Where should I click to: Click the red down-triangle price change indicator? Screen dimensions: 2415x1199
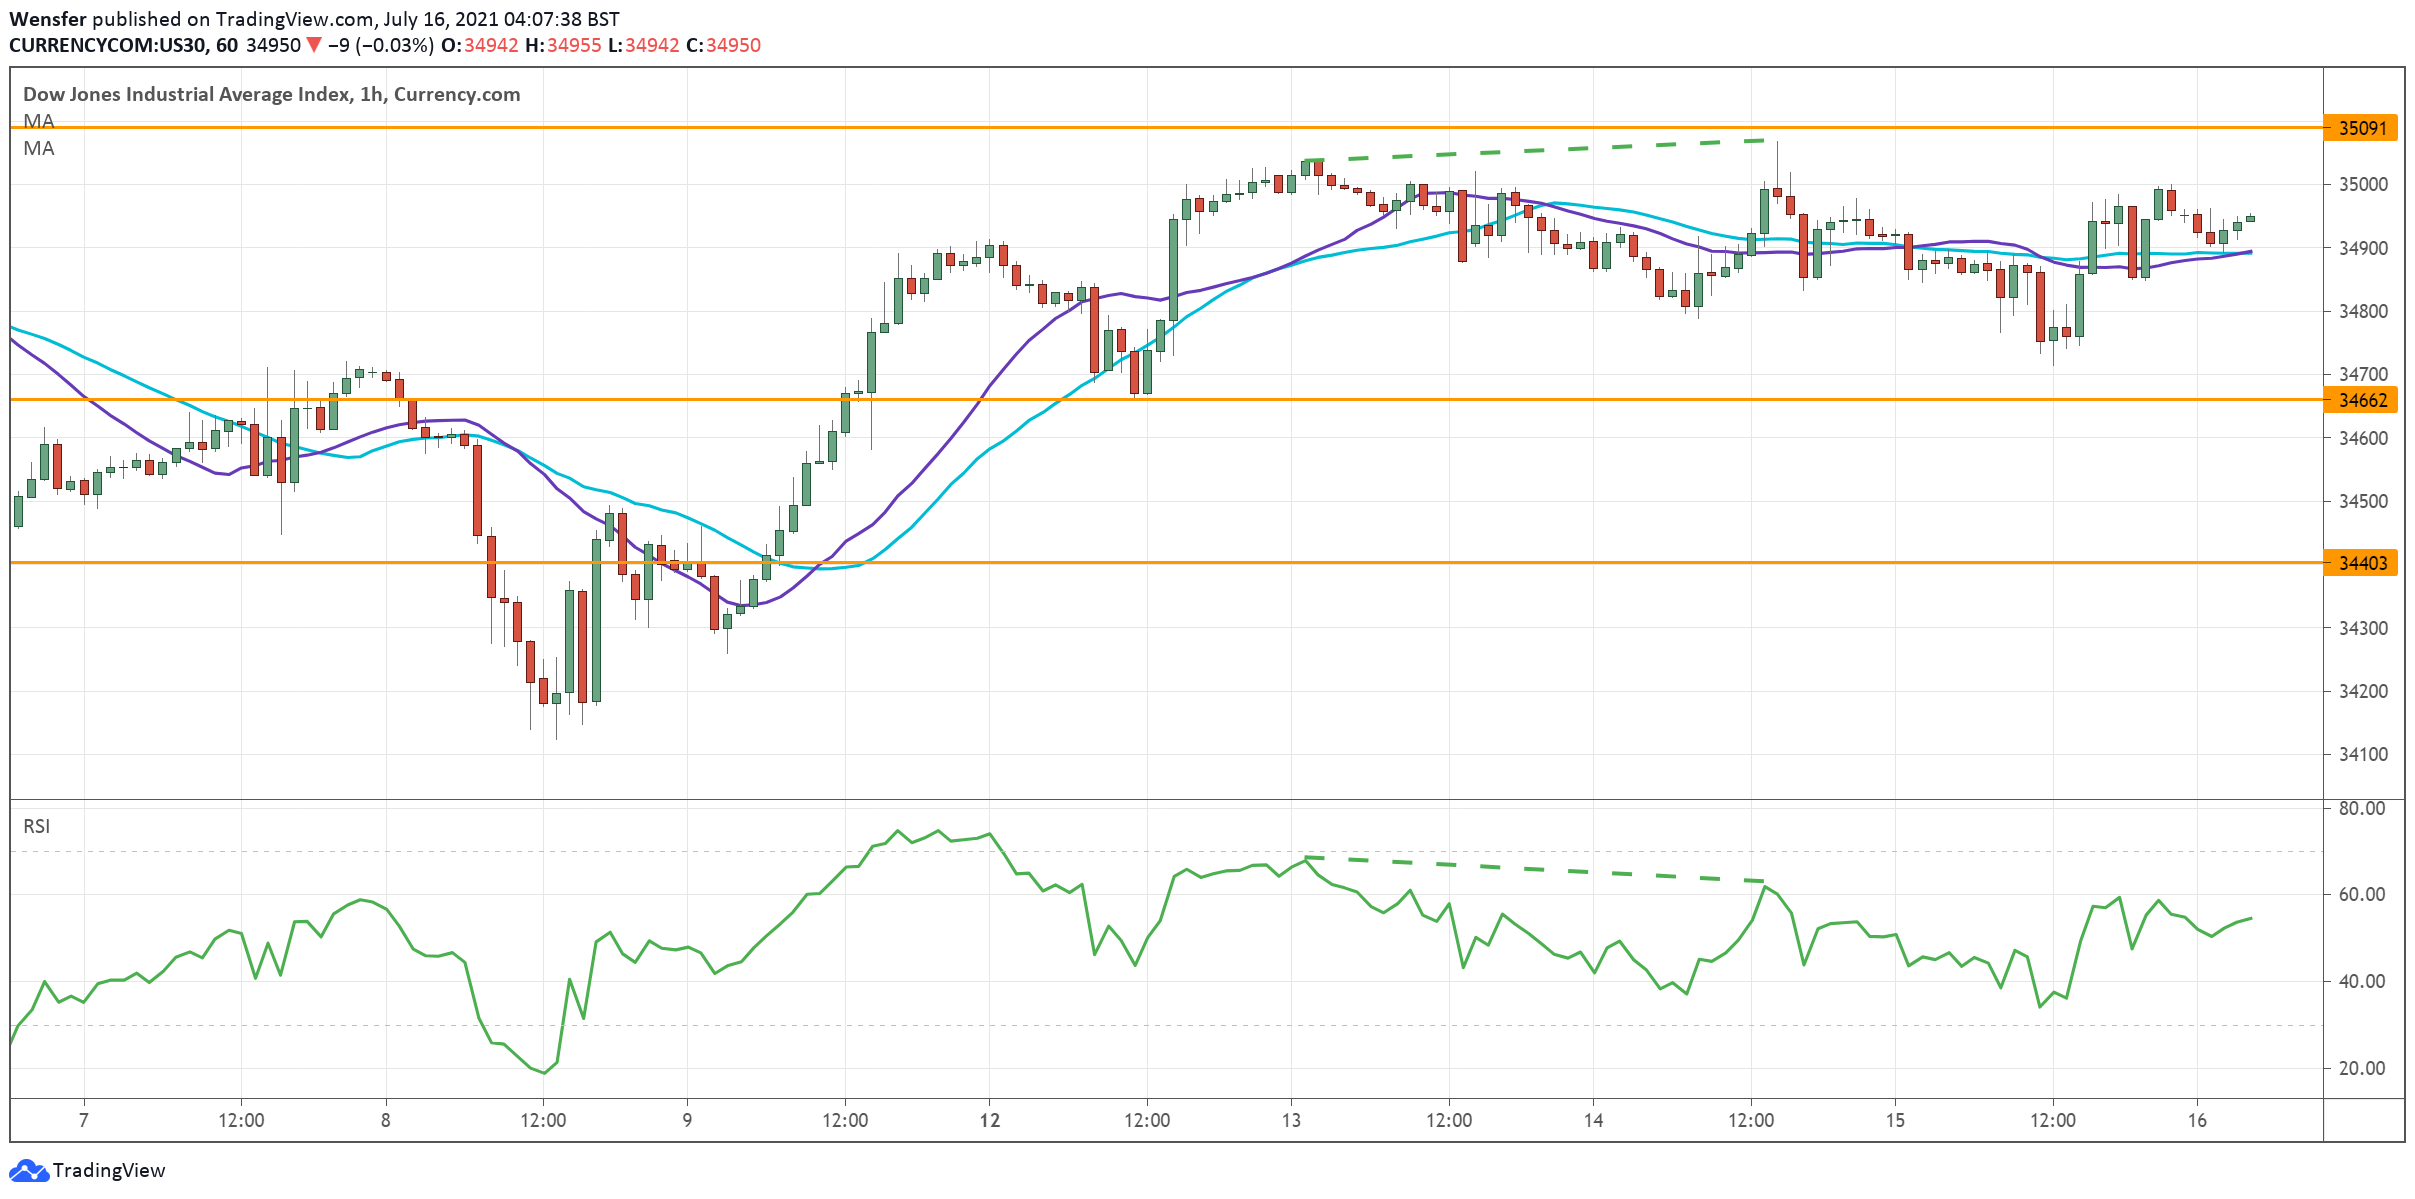click(x=314, y=45)
